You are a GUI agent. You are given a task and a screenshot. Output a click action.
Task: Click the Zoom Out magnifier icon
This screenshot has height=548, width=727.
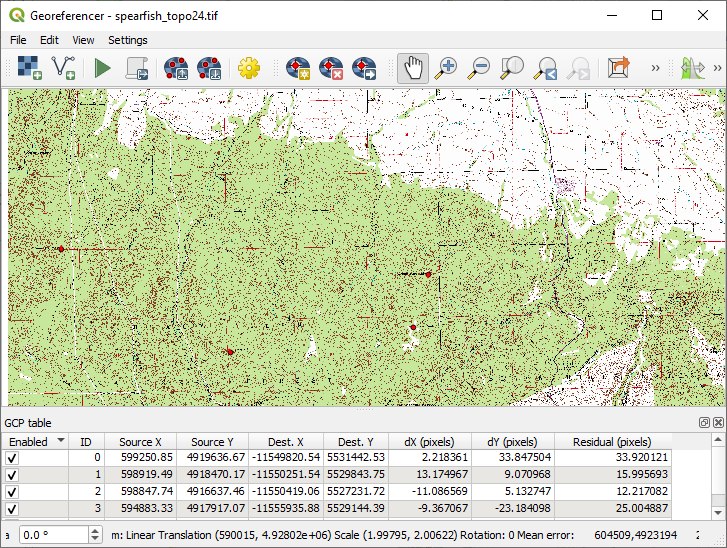point(479,68)
